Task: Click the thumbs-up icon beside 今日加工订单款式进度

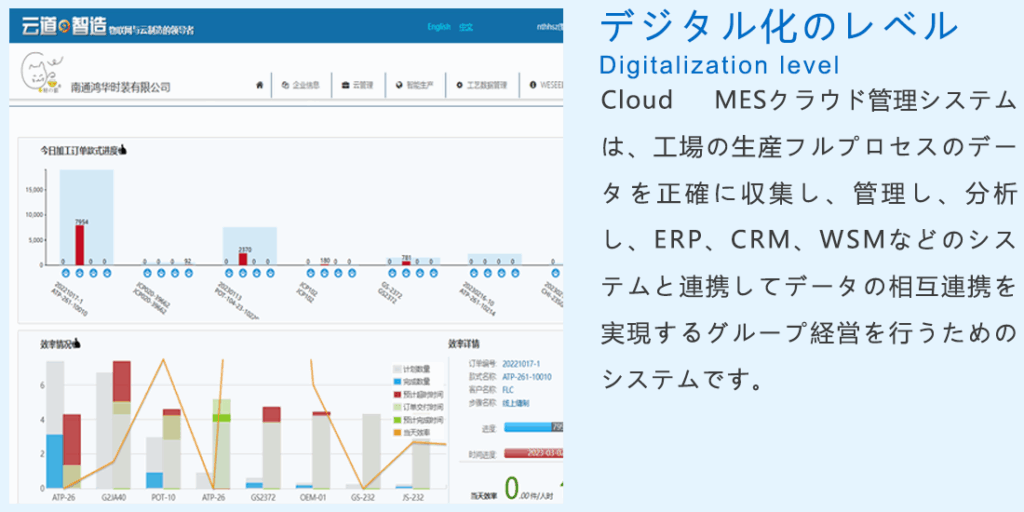Action: point(123,150)
